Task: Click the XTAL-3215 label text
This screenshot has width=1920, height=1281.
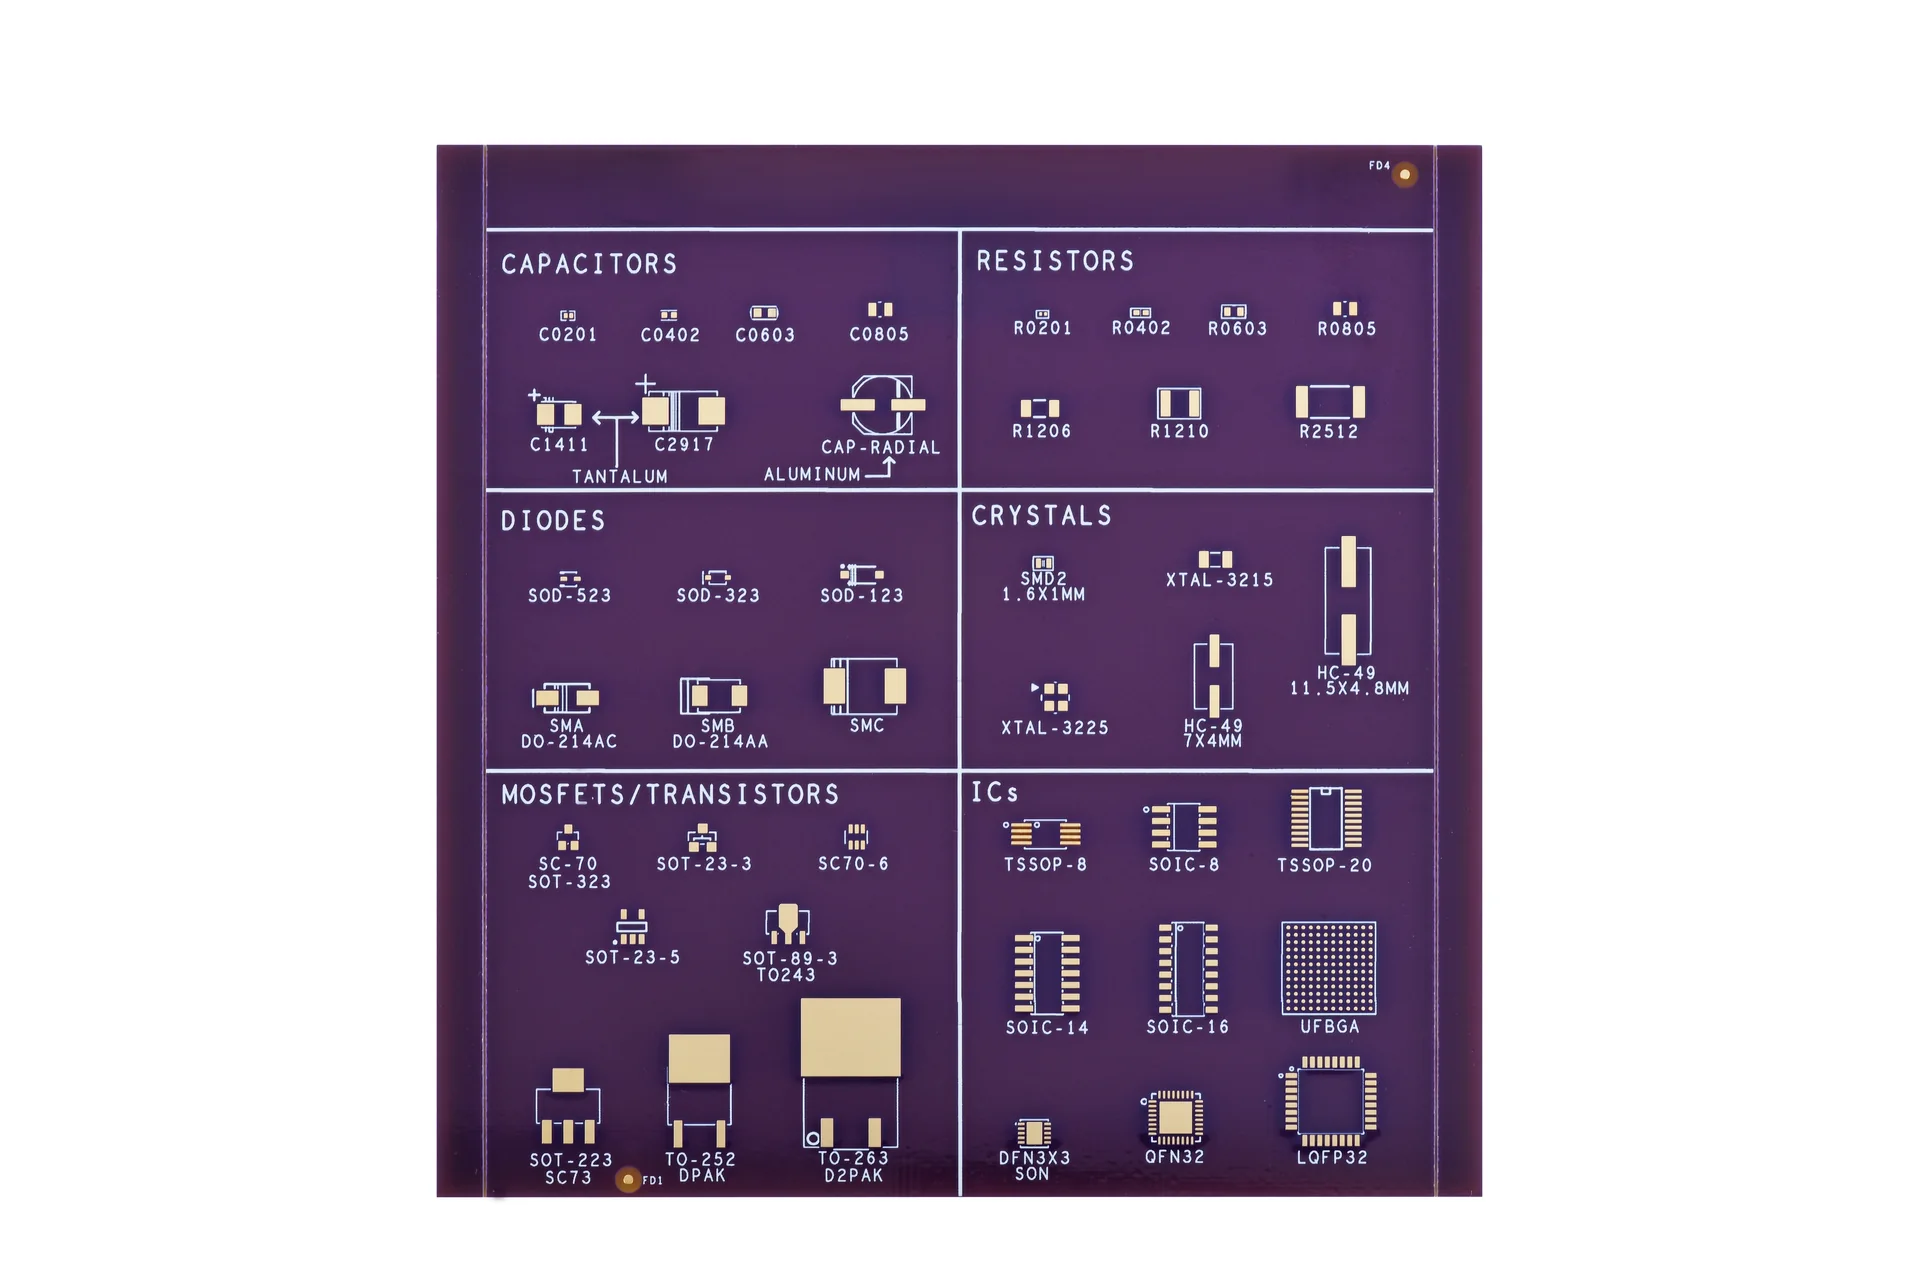Action: (x=1220, y=580)
